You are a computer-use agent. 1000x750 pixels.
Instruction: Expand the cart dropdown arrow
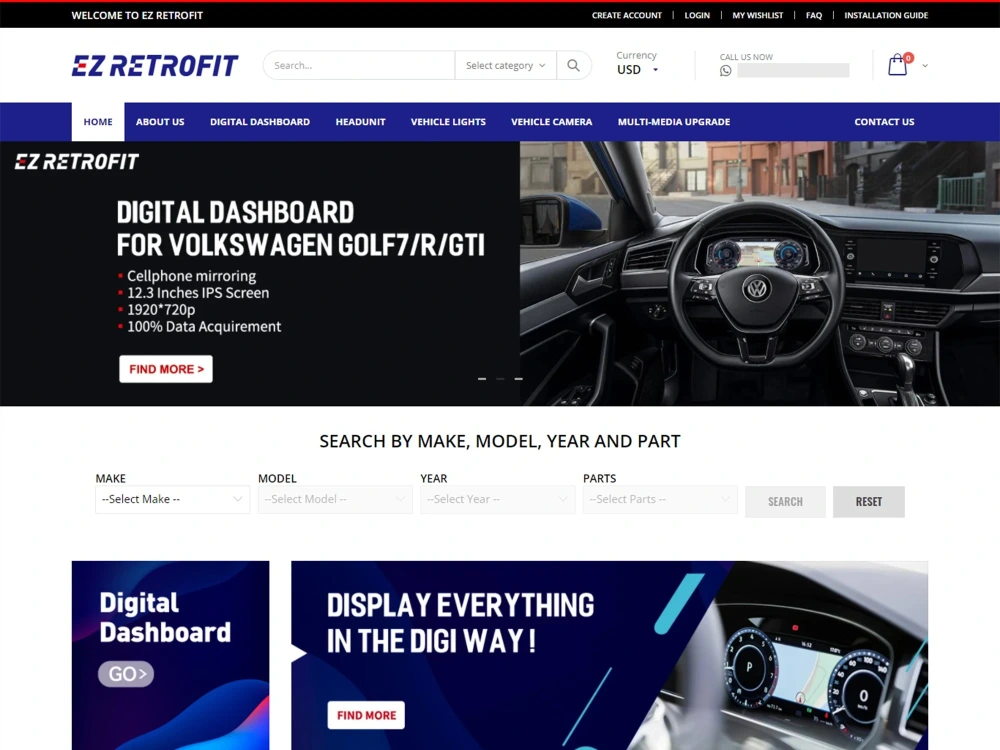pos(925,66)
